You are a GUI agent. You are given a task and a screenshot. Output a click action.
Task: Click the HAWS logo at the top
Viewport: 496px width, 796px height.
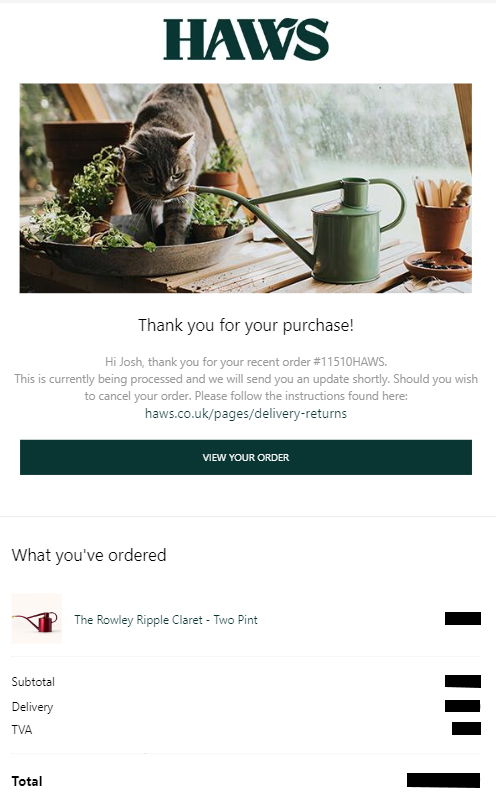[x=246, y=40]
